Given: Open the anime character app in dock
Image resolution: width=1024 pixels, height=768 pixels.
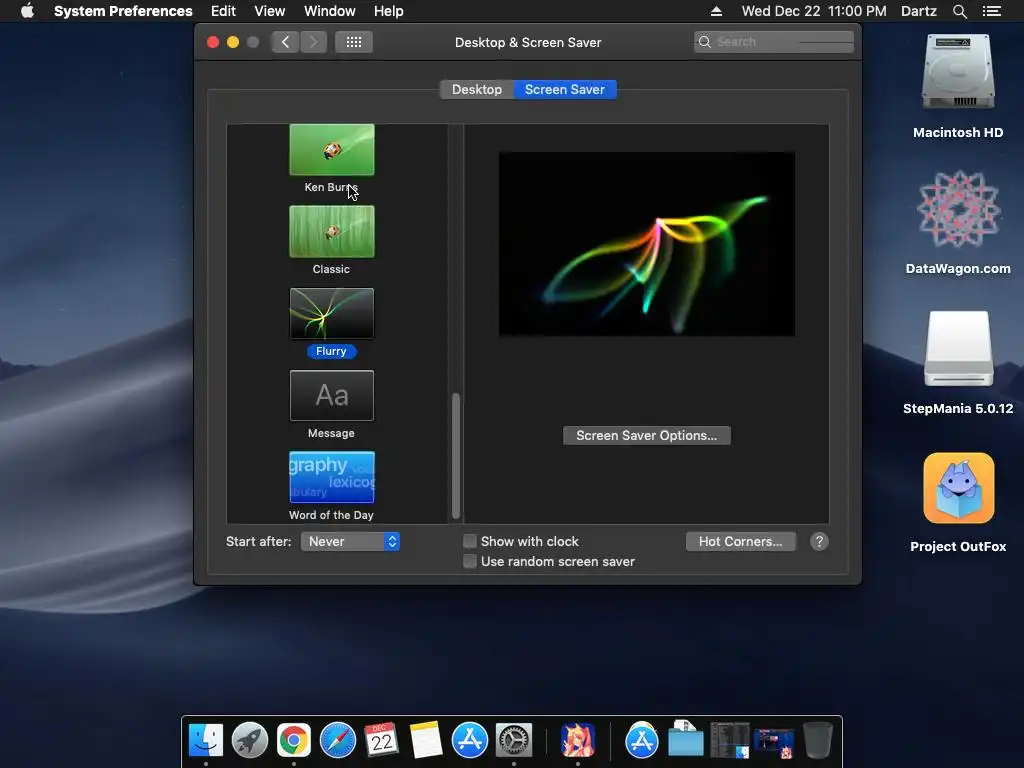Looking at the screenshot, I should [578, 740].
